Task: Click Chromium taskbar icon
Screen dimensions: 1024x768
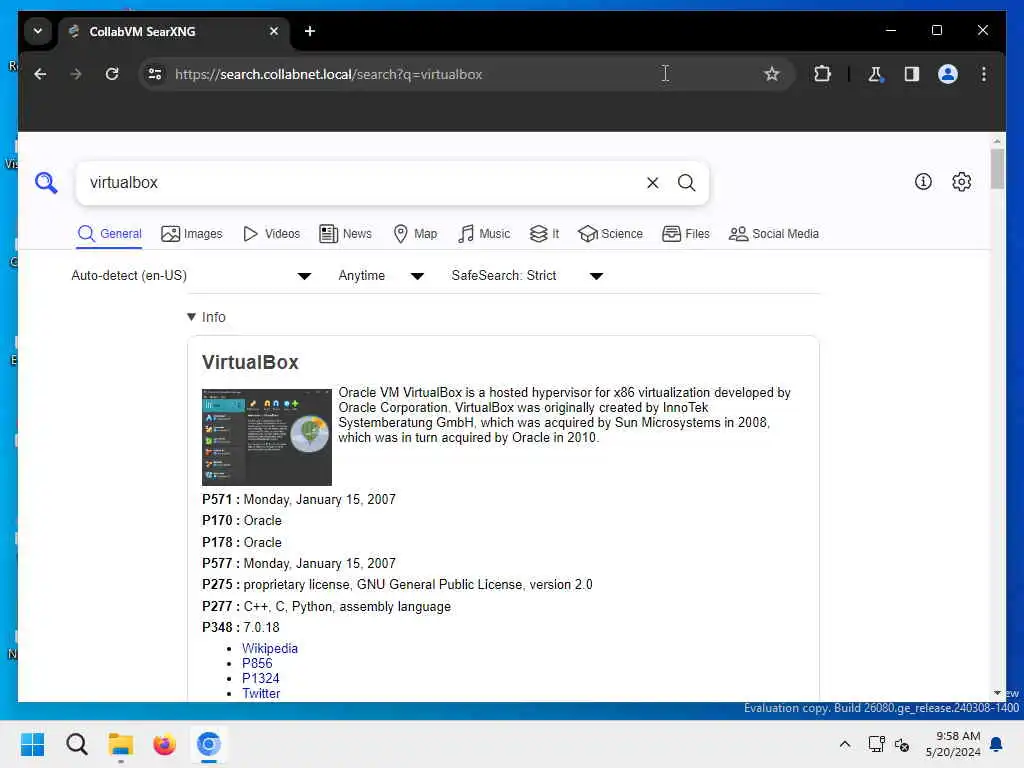Action: (209, 744)
